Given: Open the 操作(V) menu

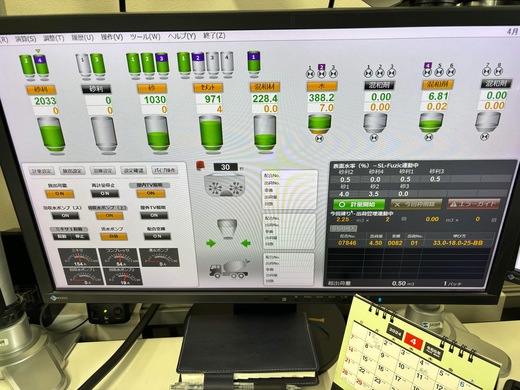Looking at the screenshot, I should [x=112, y=37].
